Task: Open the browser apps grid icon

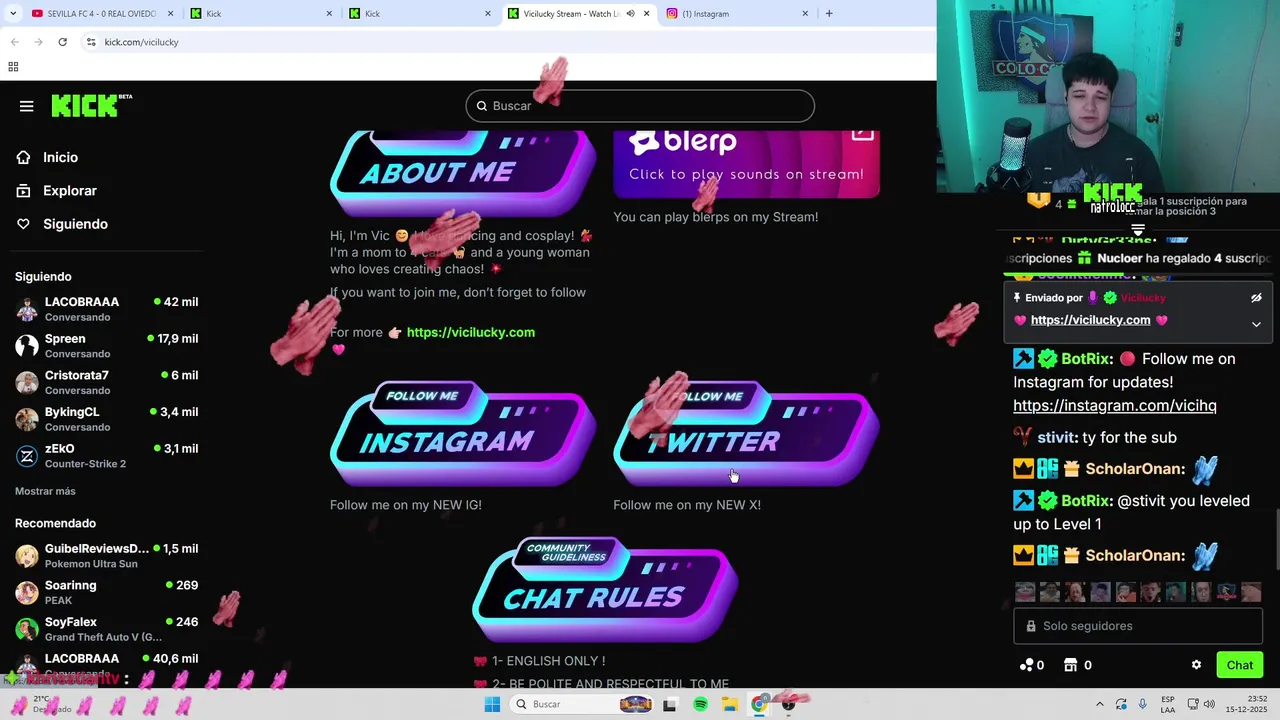Action: click(13, 67)
